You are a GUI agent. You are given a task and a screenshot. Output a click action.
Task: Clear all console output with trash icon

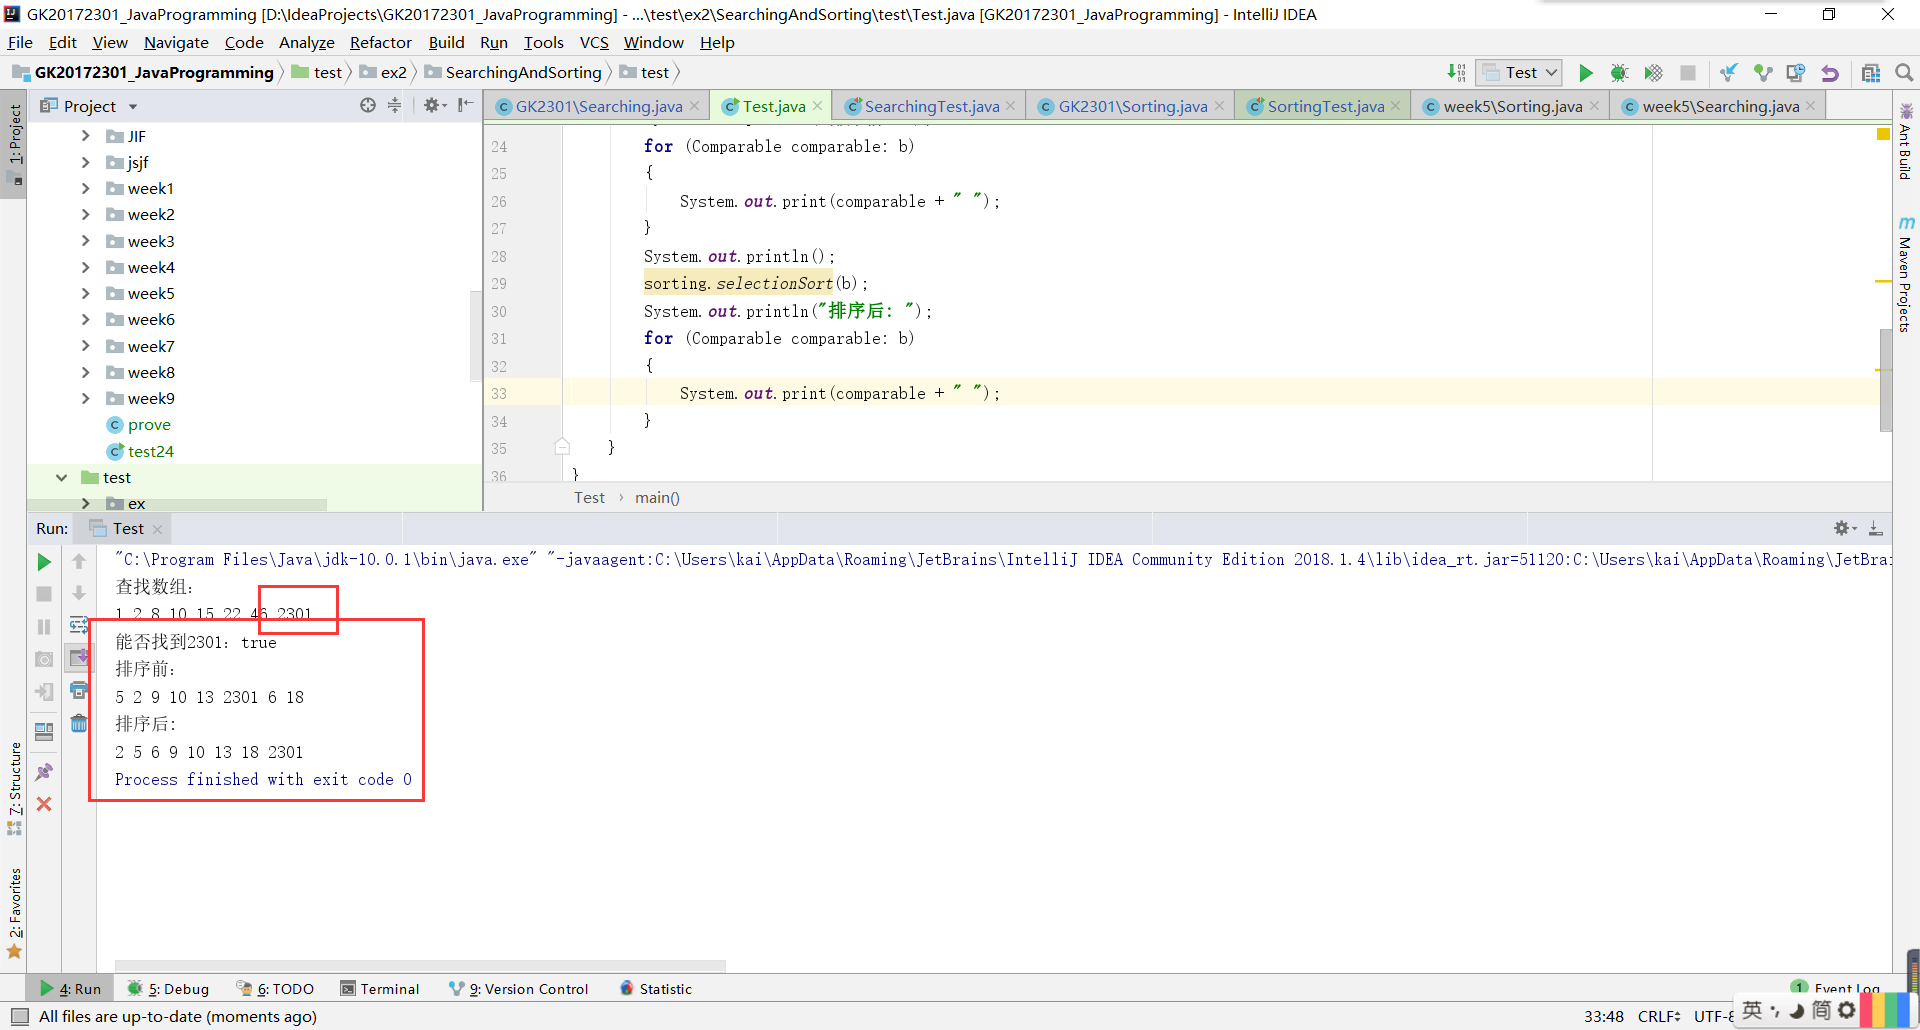pyautogui.click(x=79, y=723)
